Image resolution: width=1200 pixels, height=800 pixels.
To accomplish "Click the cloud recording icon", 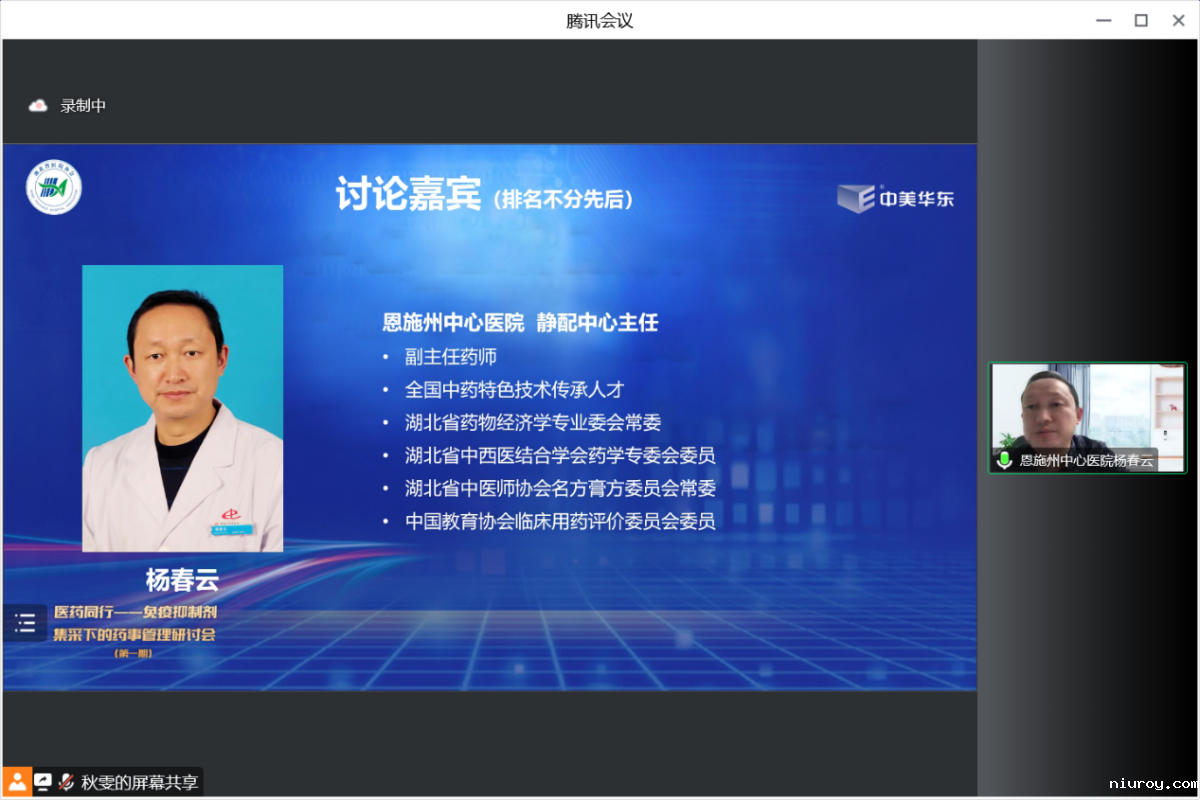I will pos(38,106).
